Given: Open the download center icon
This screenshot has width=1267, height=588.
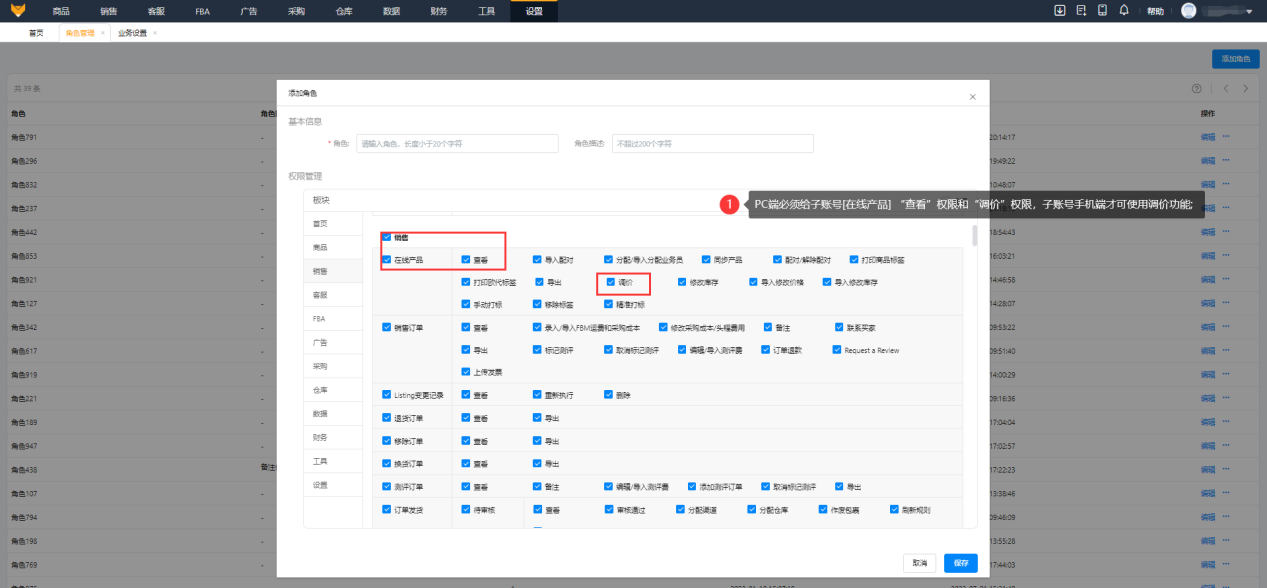Looking at the screenshot, I should tap(1060, 10).
